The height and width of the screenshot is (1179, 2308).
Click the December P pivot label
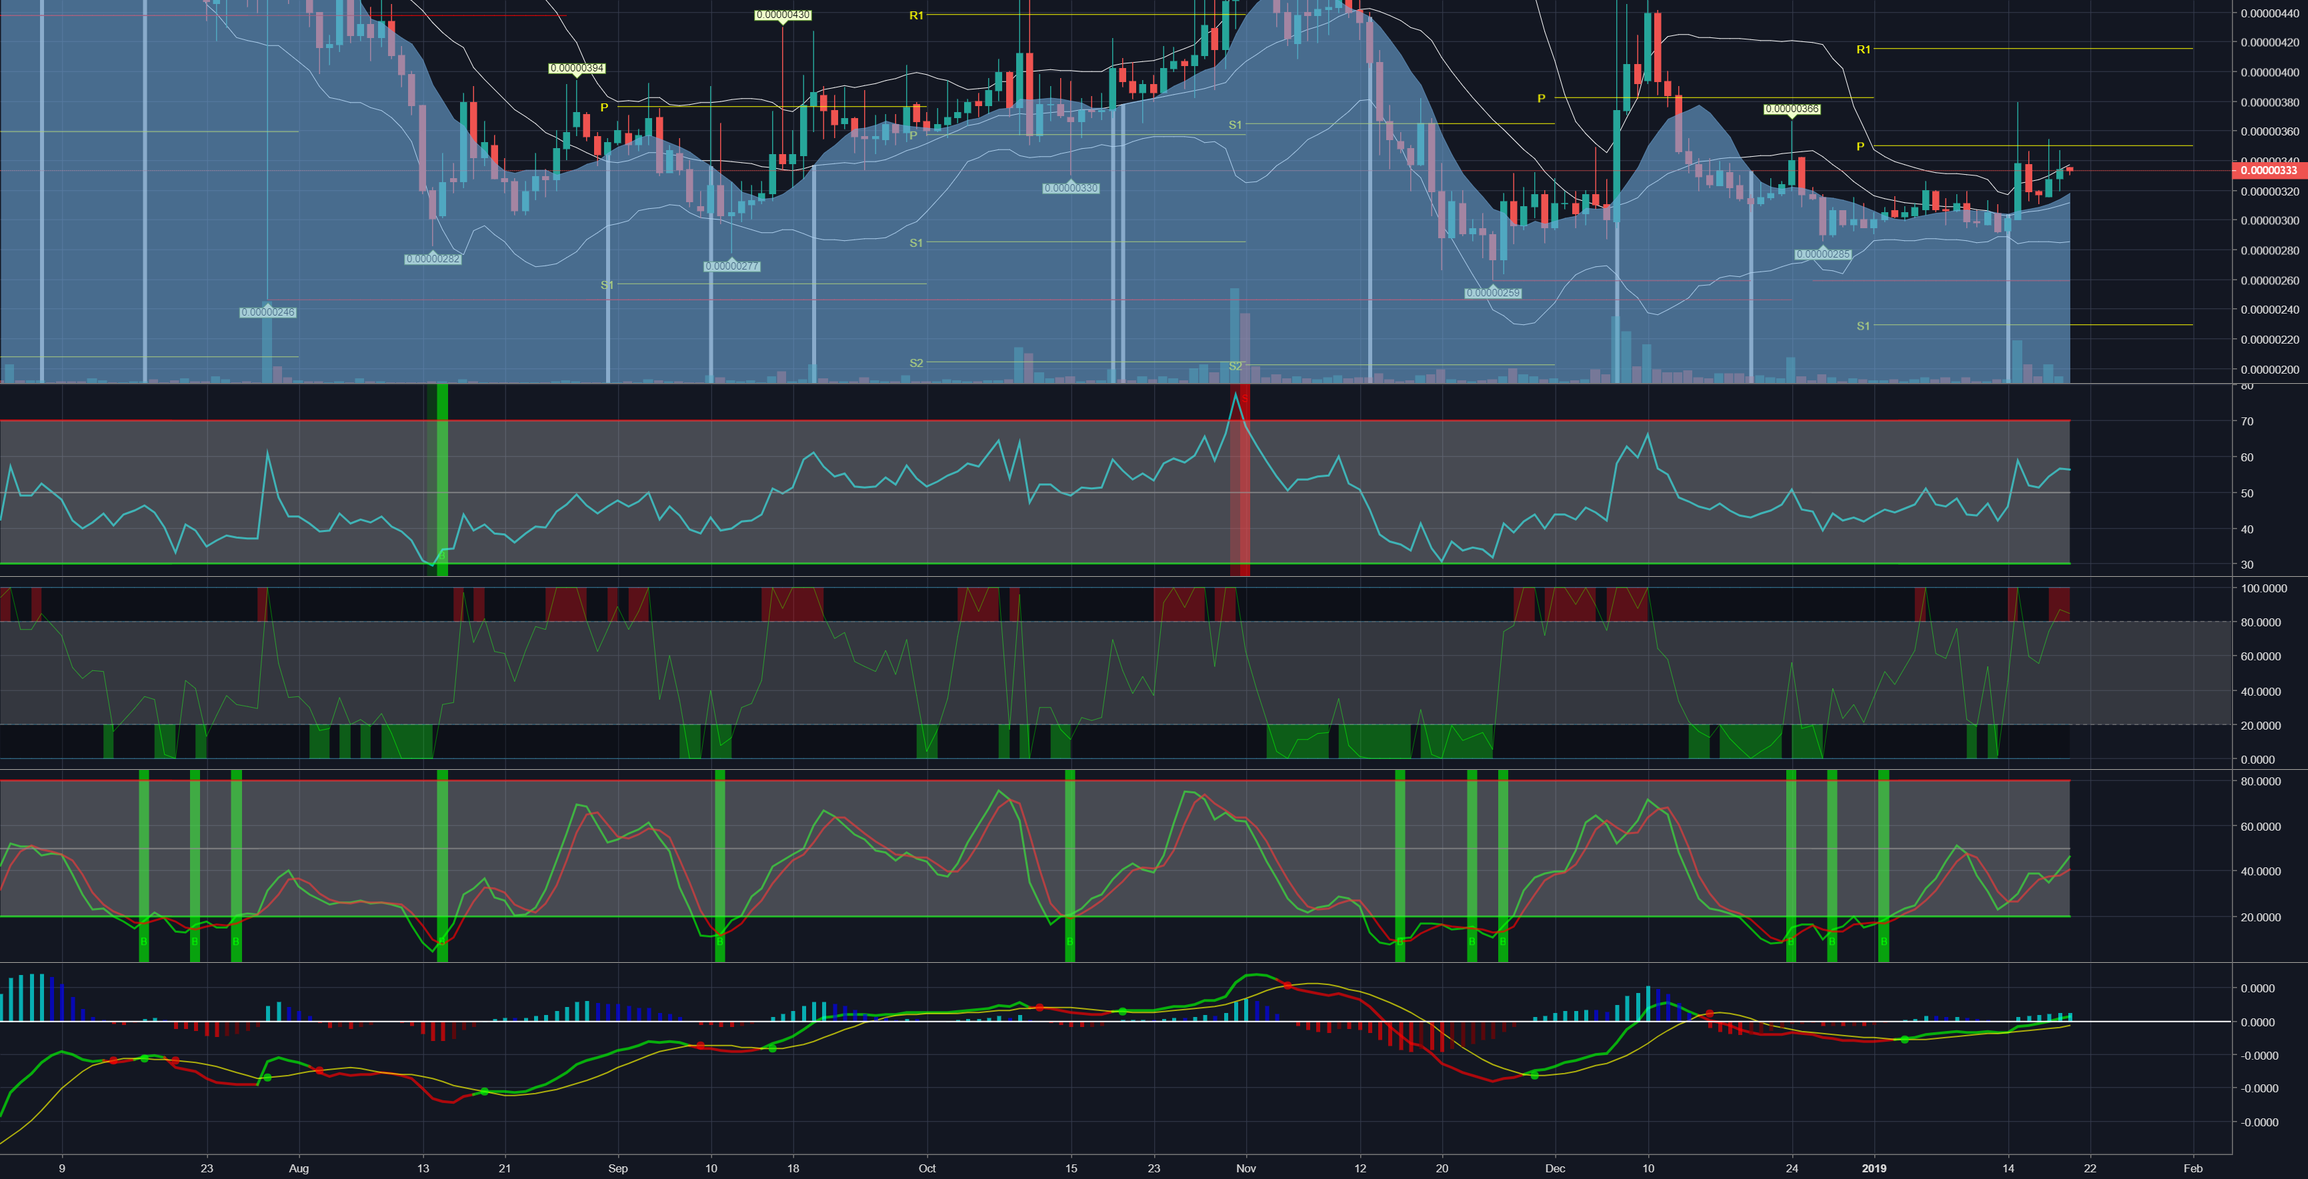click(1541, 98)
